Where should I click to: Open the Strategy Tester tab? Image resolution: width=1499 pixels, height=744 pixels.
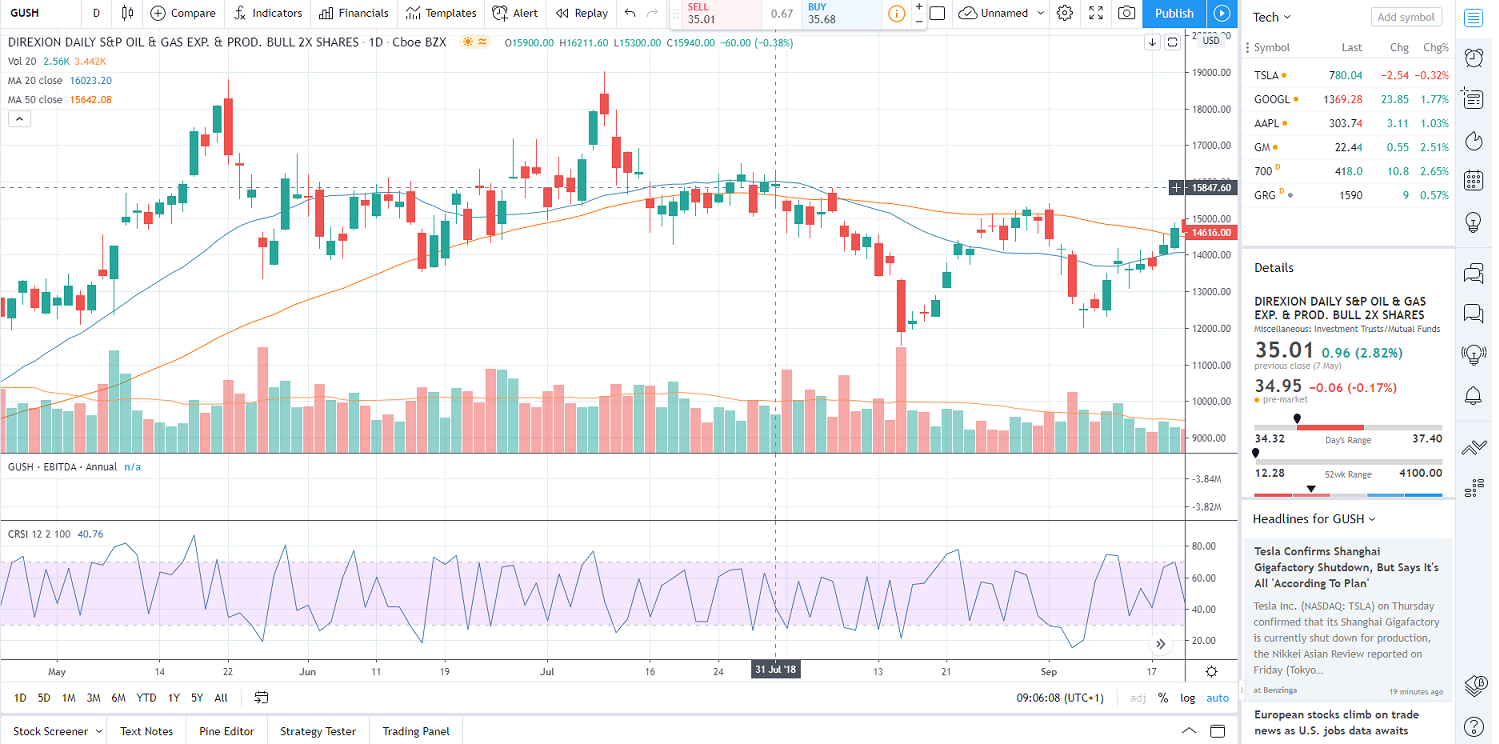(318, 731)
